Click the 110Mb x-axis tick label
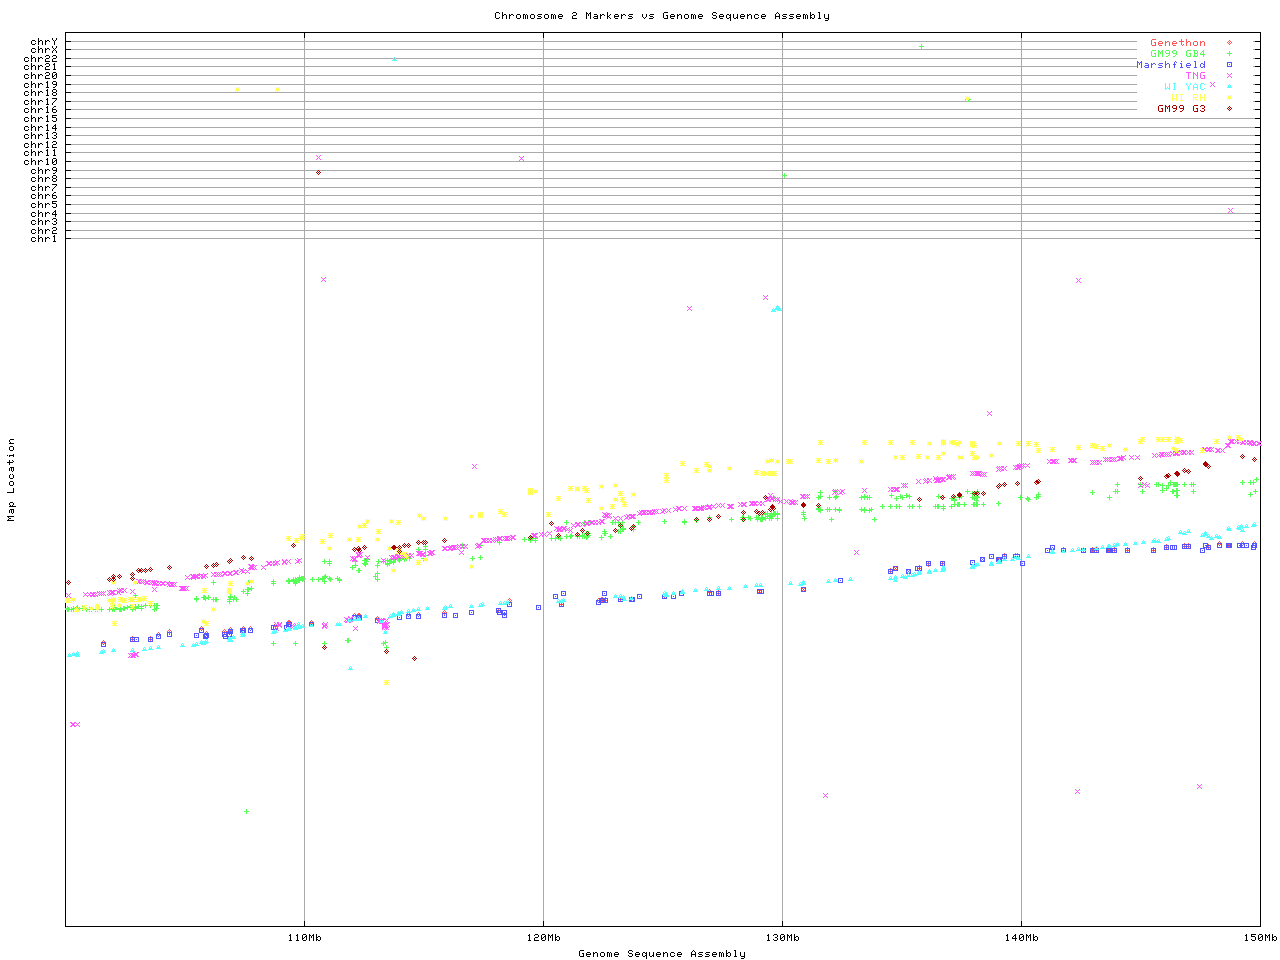The image size is (1280, 960). (304, 938)
